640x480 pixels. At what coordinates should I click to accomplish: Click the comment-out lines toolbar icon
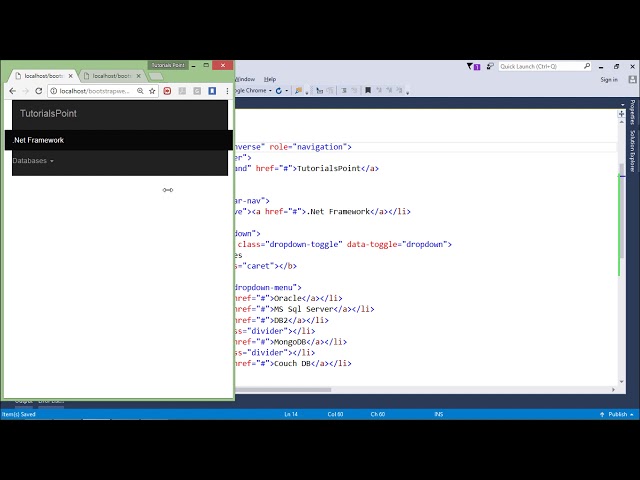click(x=344, y=91)
